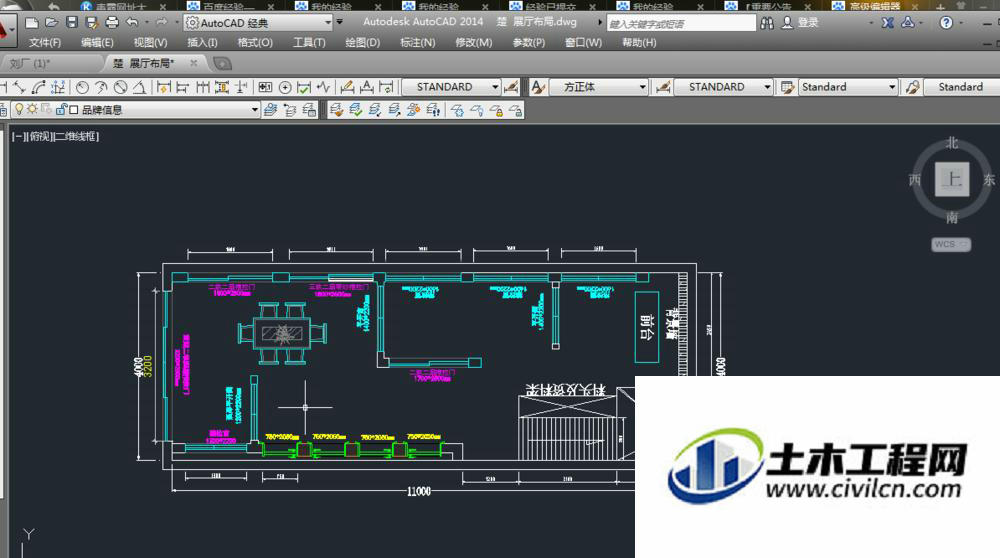Screen dimensions: 1000x558
Task: Select the Dimension Update tool
Action: pyautogui.click(x=386, y=87)
